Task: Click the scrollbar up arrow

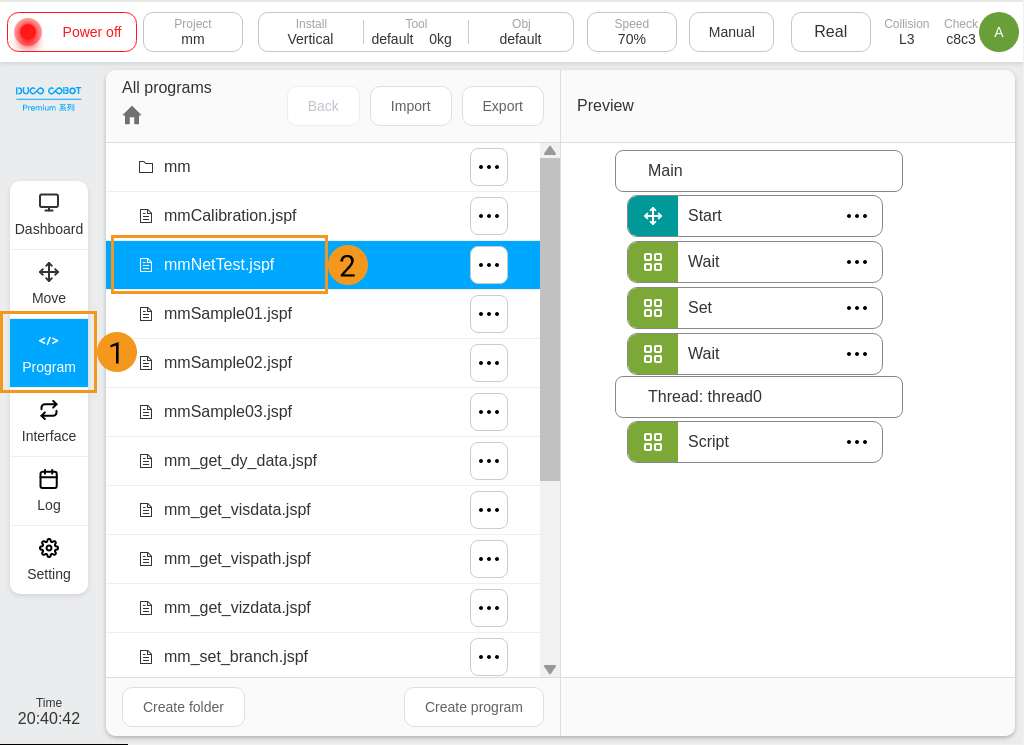Action: 550,151
